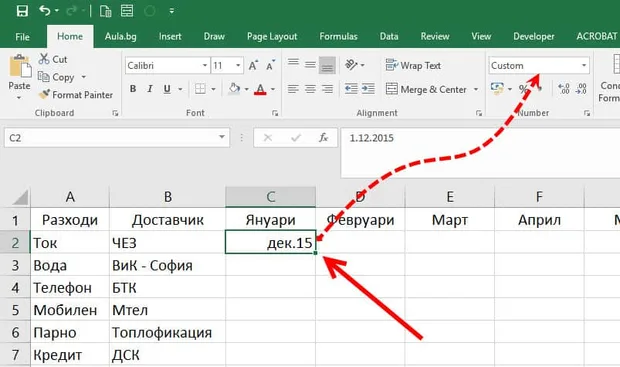620x367 pixels.
Task: Switch to the Review tab
Action: click(435, 36)
